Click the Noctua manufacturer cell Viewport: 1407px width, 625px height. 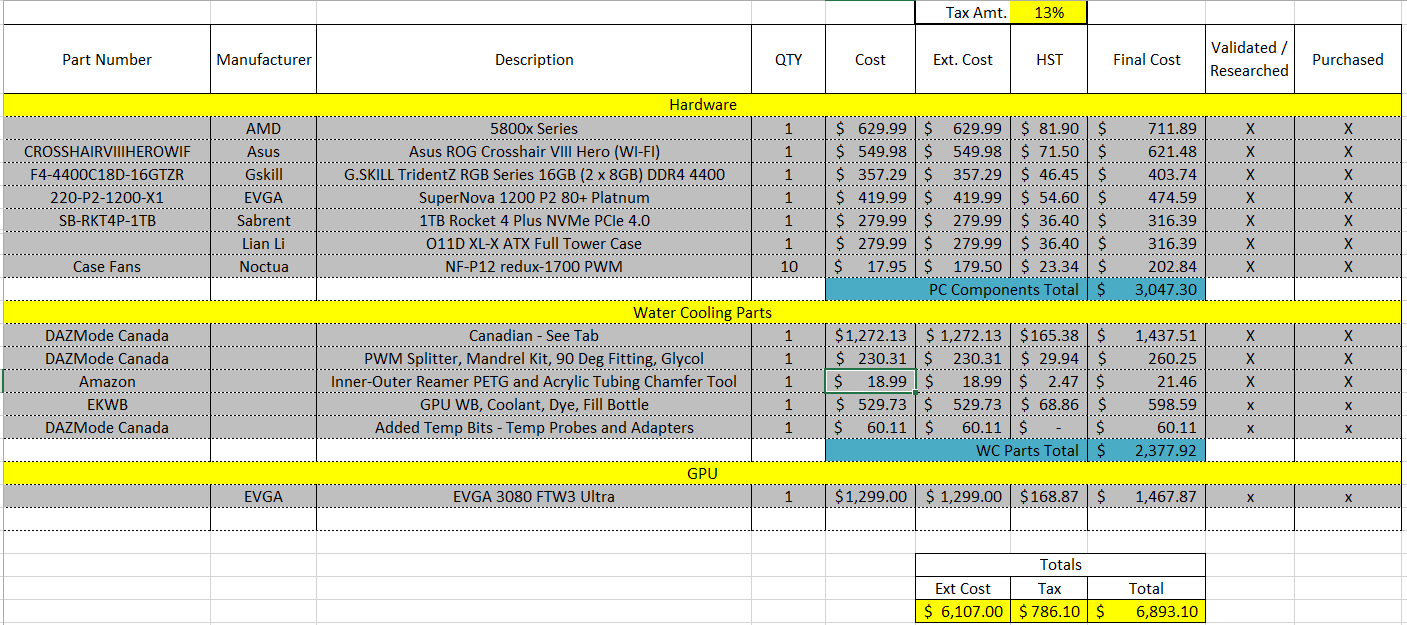(264, 267)
